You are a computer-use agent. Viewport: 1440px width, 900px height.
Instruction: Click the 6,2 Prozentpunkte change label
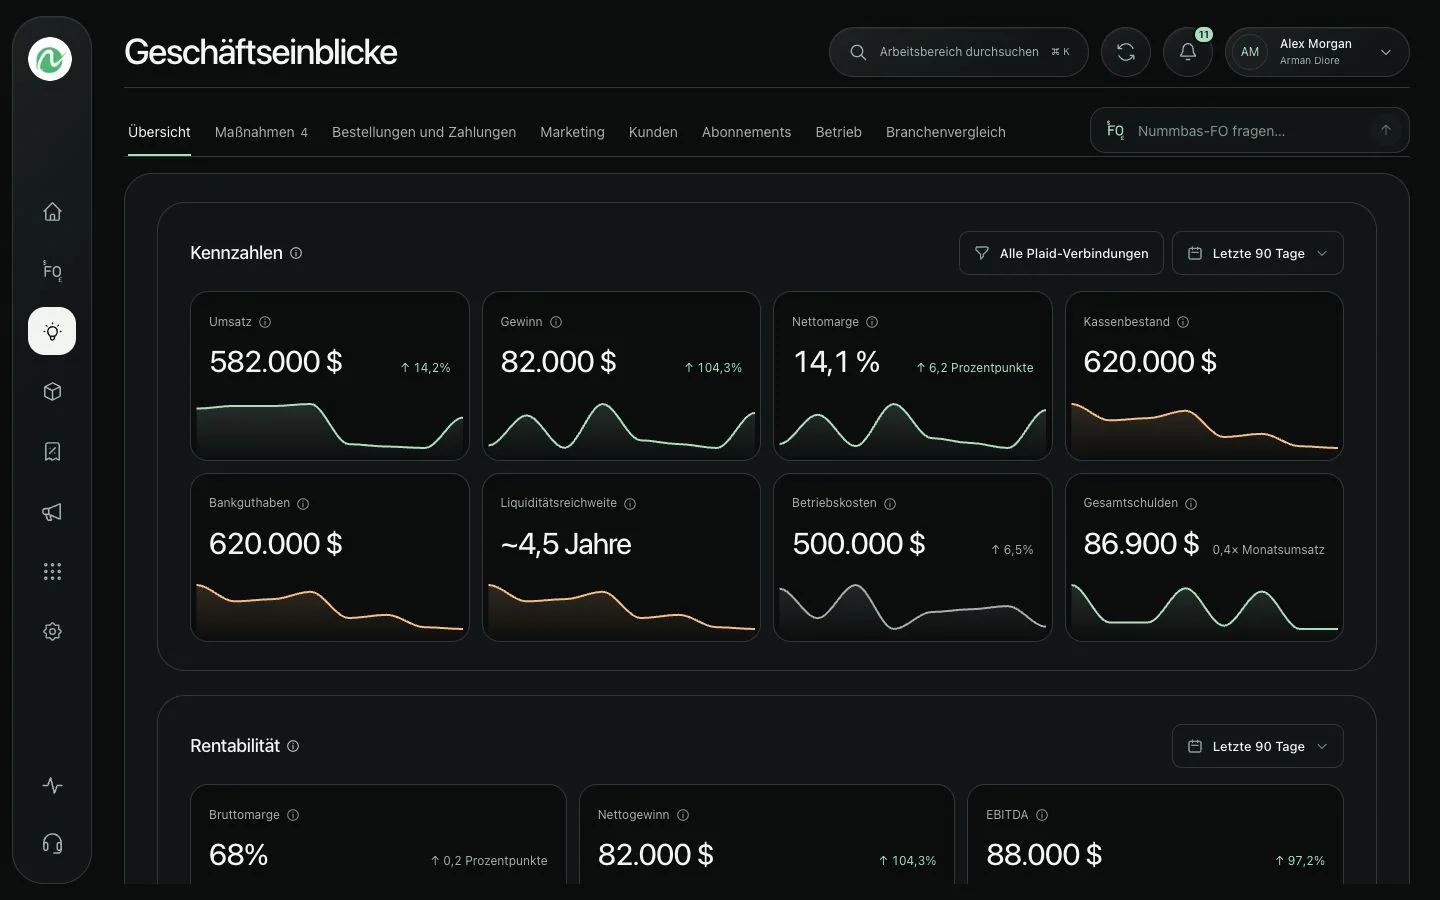coord(975,368)
